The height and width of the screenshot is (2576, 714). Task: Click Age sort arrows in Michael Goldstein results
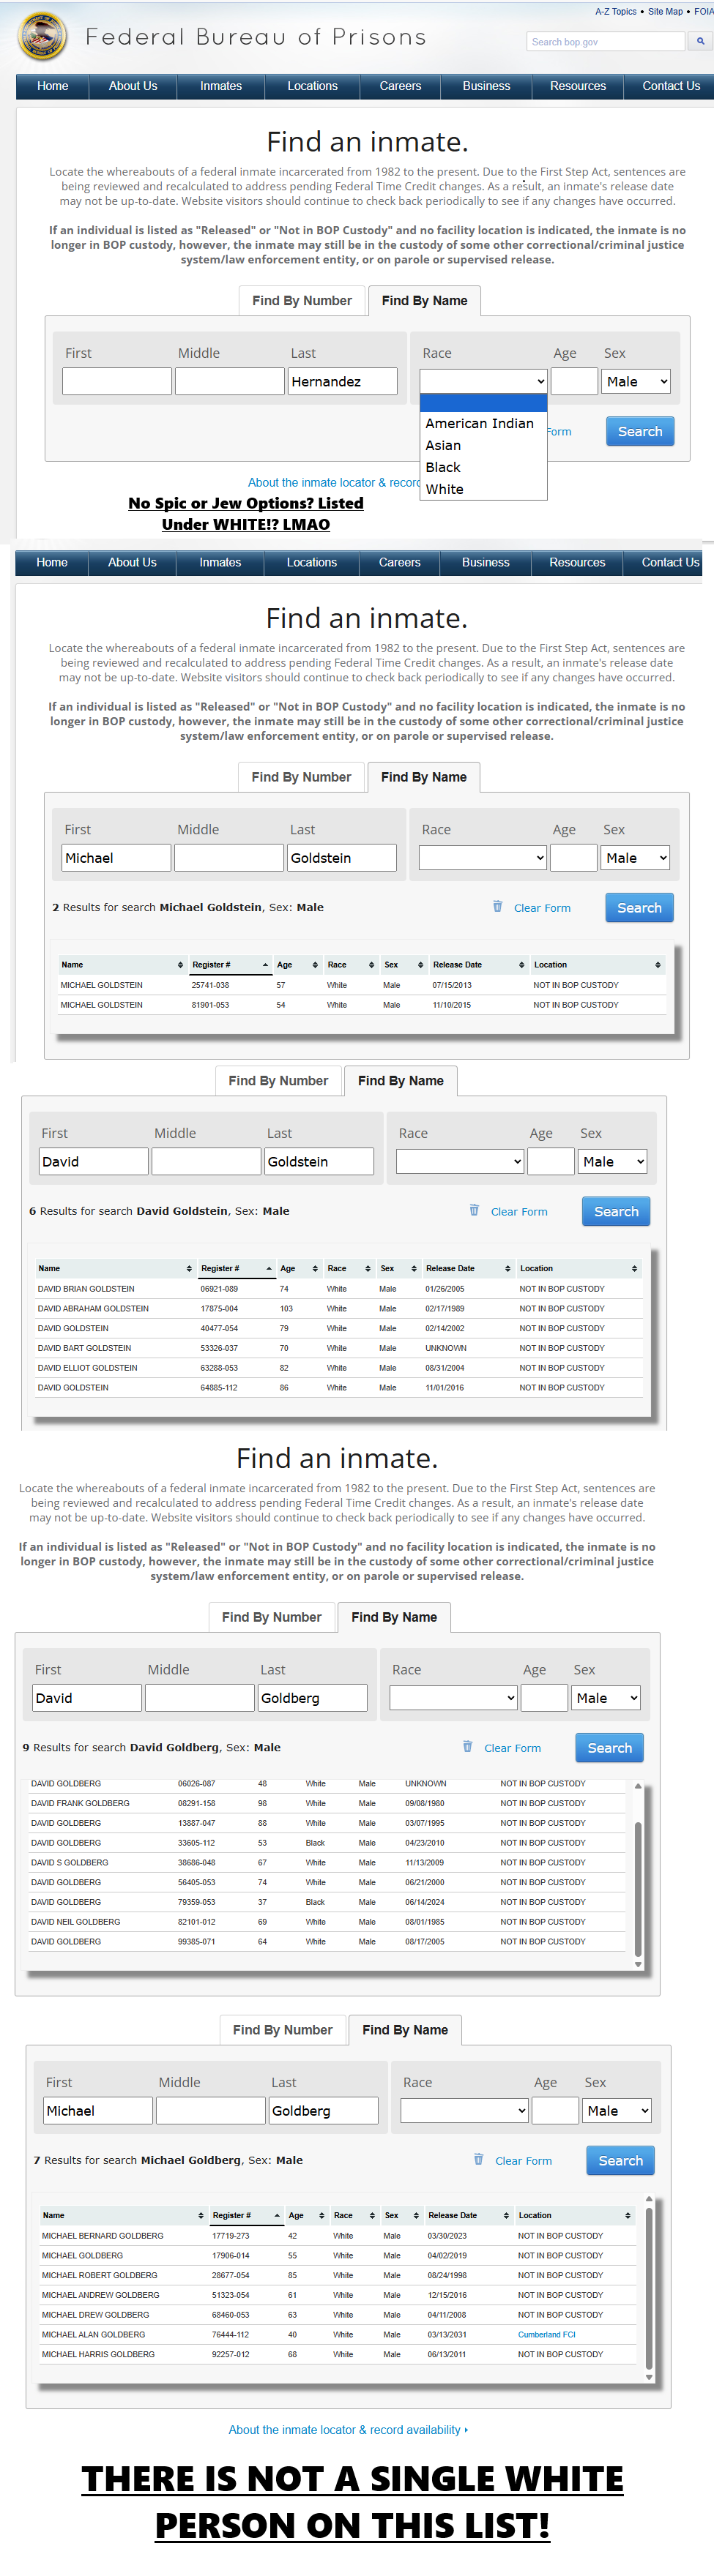(315, 965)
